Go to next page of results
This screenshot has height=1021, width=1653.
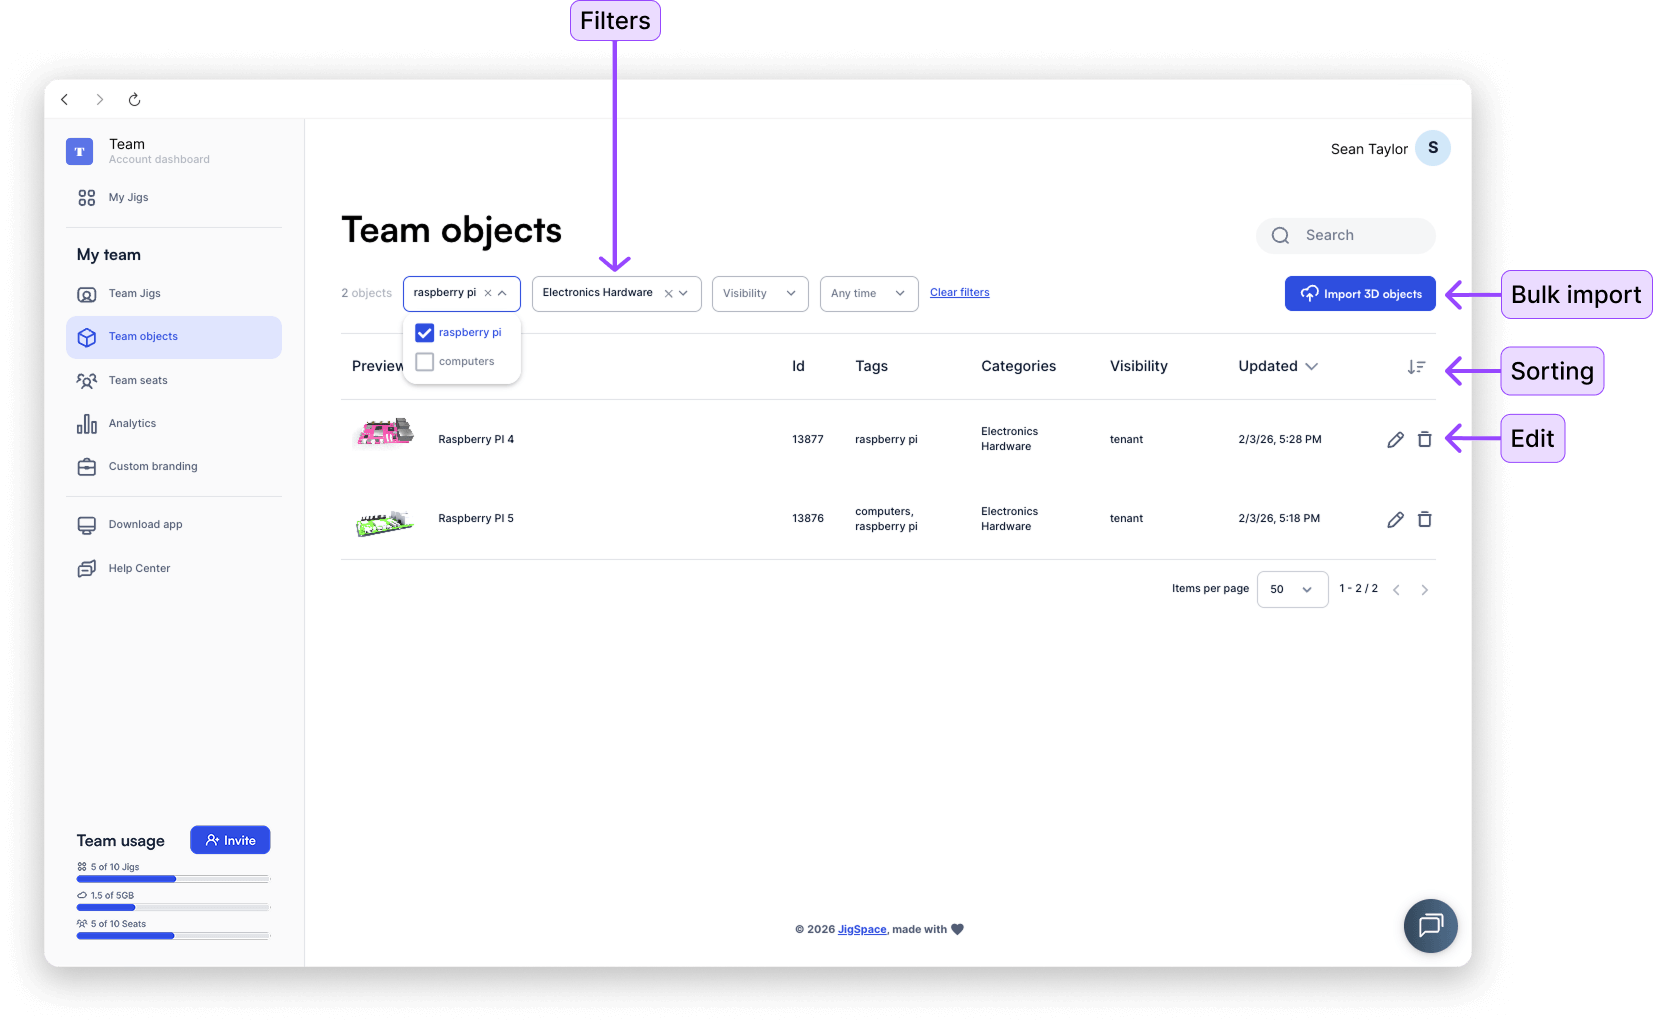click(x=1424, y=590)
